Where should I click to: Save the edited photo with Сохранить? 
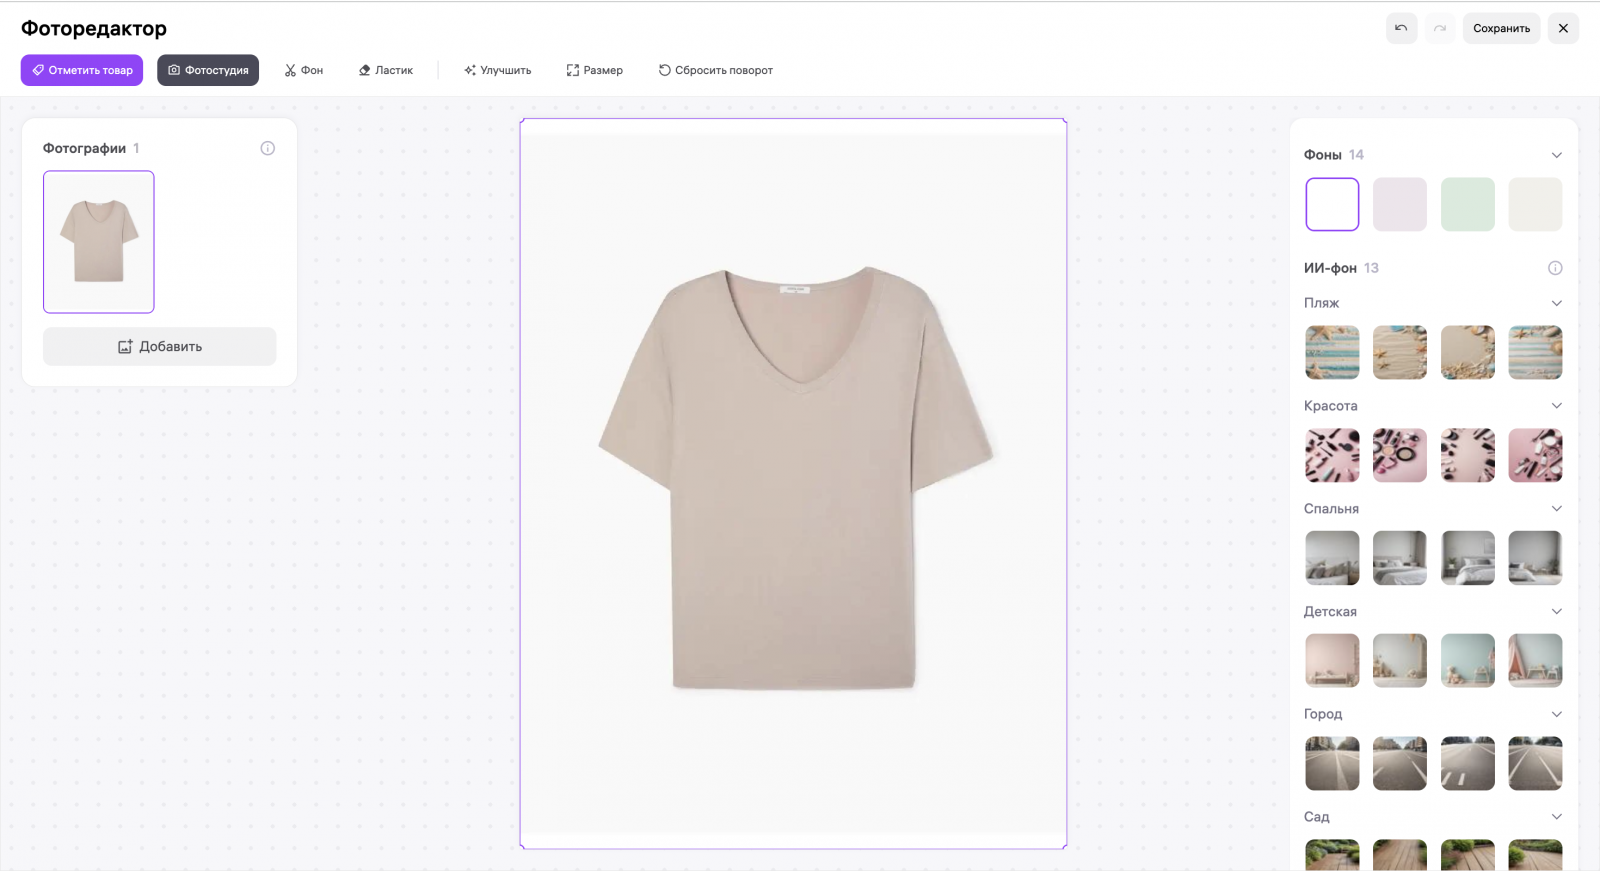[1501, 28]
